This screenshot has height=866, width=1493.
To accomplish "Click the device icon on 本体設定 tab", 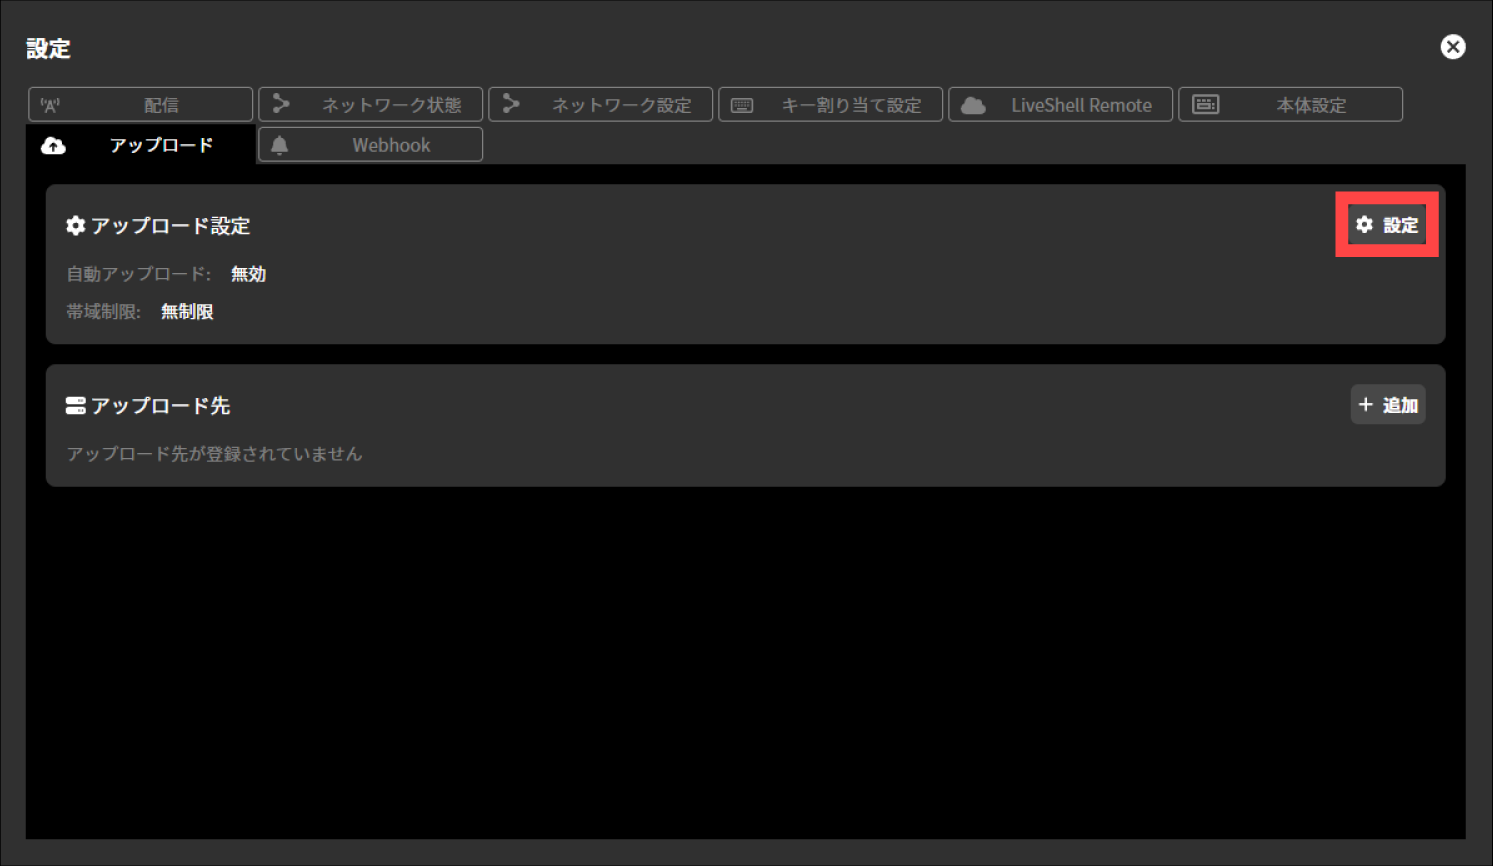I will 1206,105.
